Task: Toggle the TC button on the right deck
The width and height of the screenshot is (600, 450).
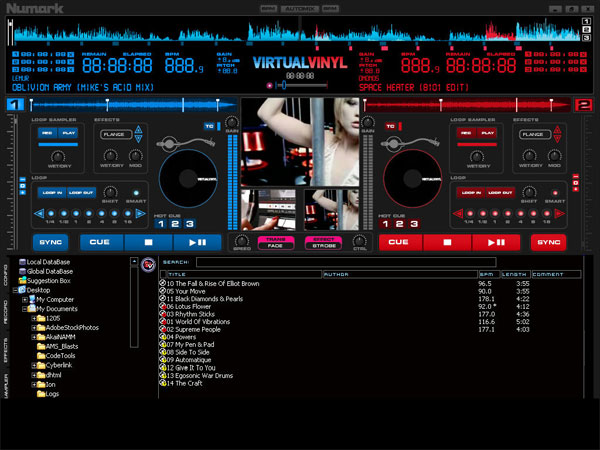Action: [x=391, y=126]
